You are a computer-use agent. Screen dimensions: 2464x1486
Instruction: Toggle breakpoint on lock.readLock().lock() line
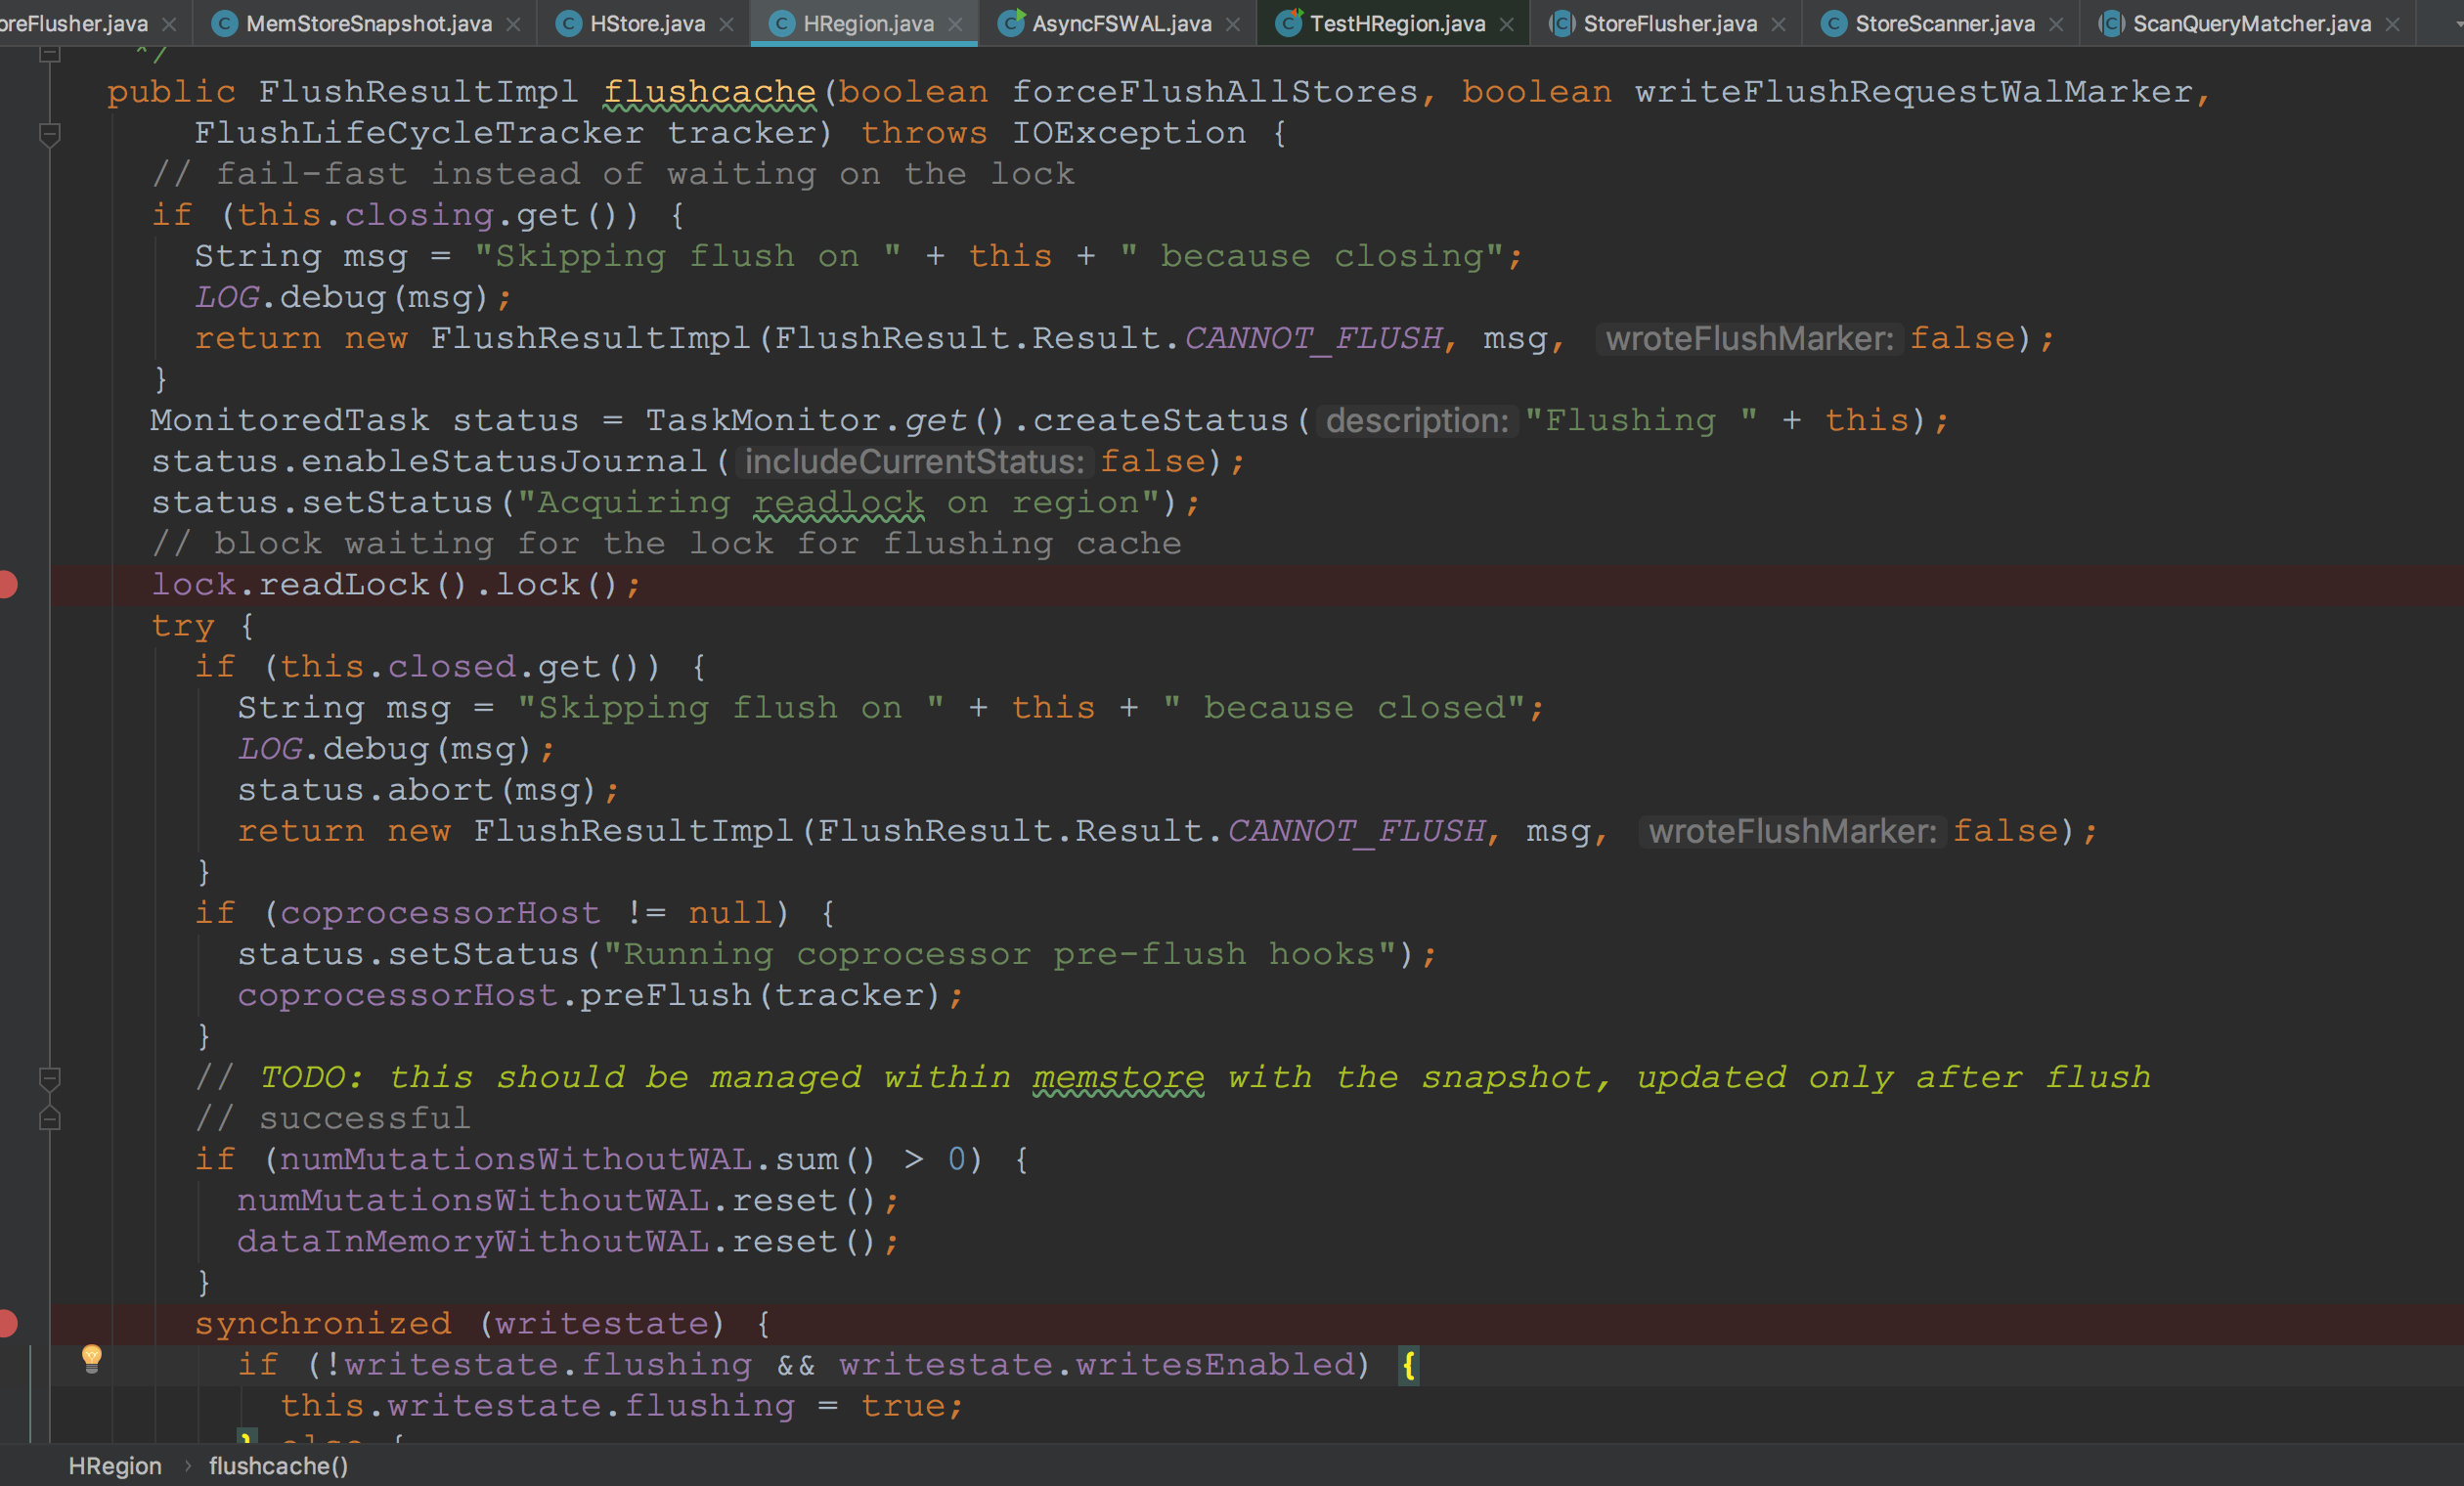tap(8, 585)
